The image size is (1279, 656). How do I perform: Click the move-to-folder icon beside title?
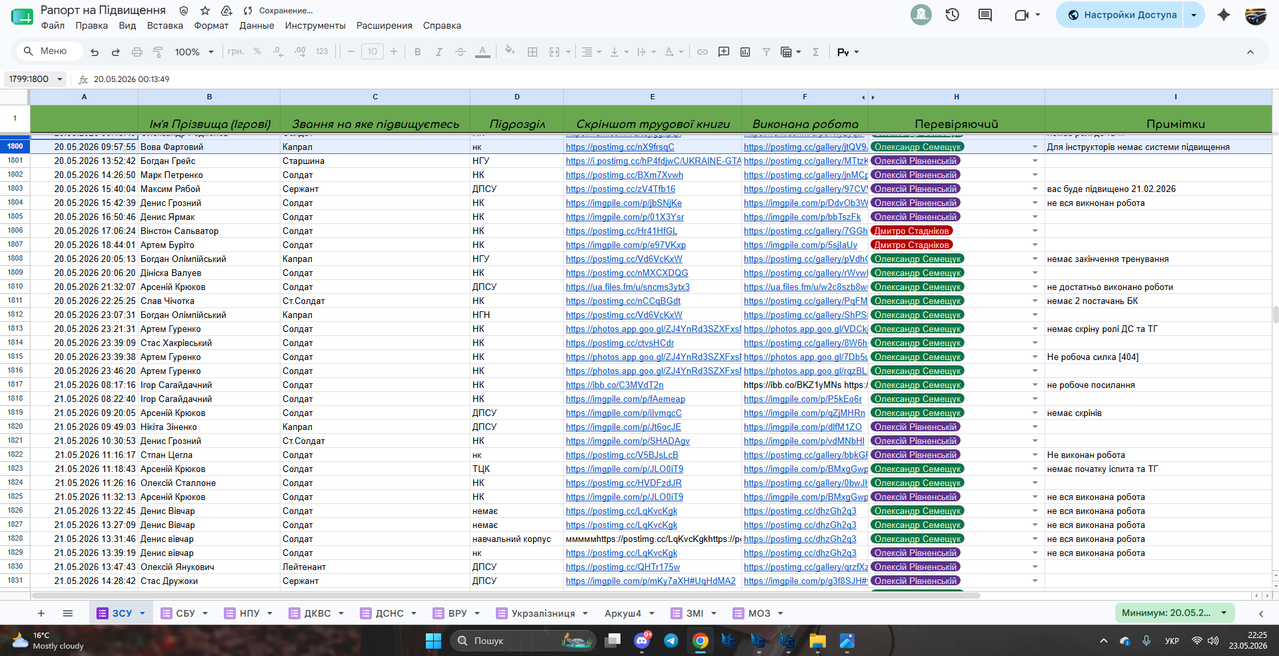tap(226, 9)
